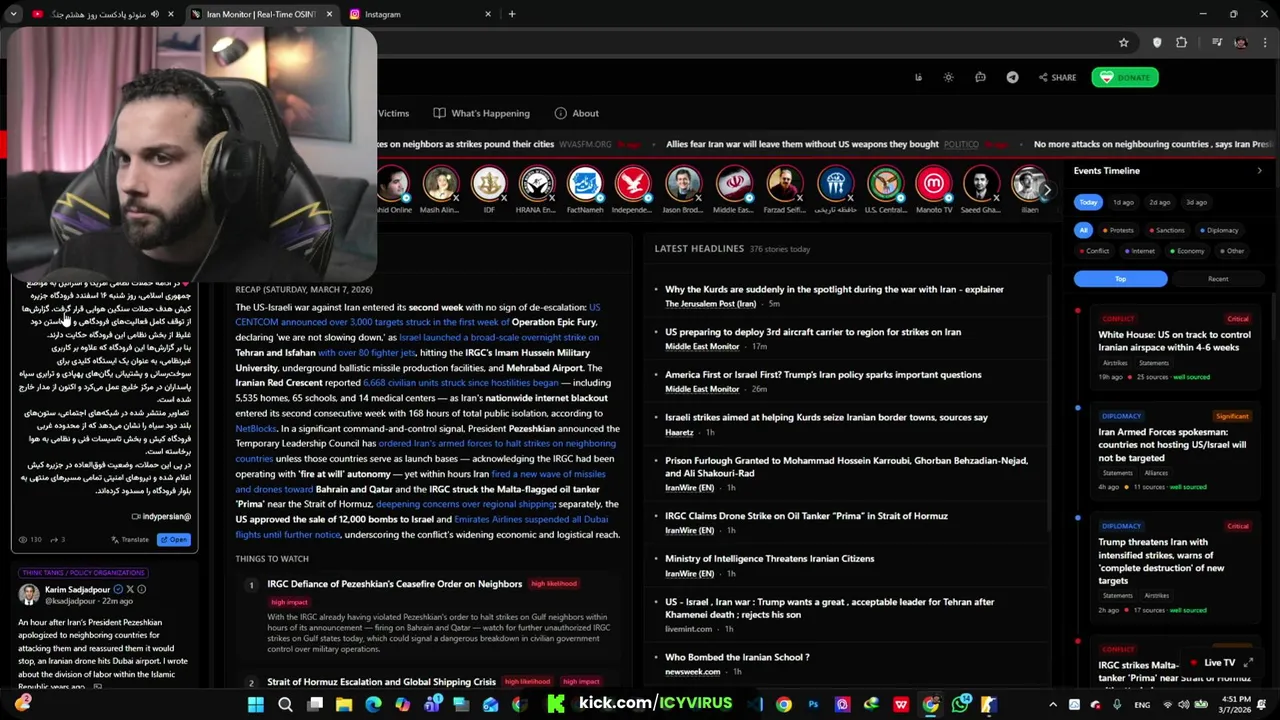Image resolution: width=1280 pixels, height=720 pixels.
Task: Select the Masih Alinejad source avatar
Action: [x=440, y=184]
